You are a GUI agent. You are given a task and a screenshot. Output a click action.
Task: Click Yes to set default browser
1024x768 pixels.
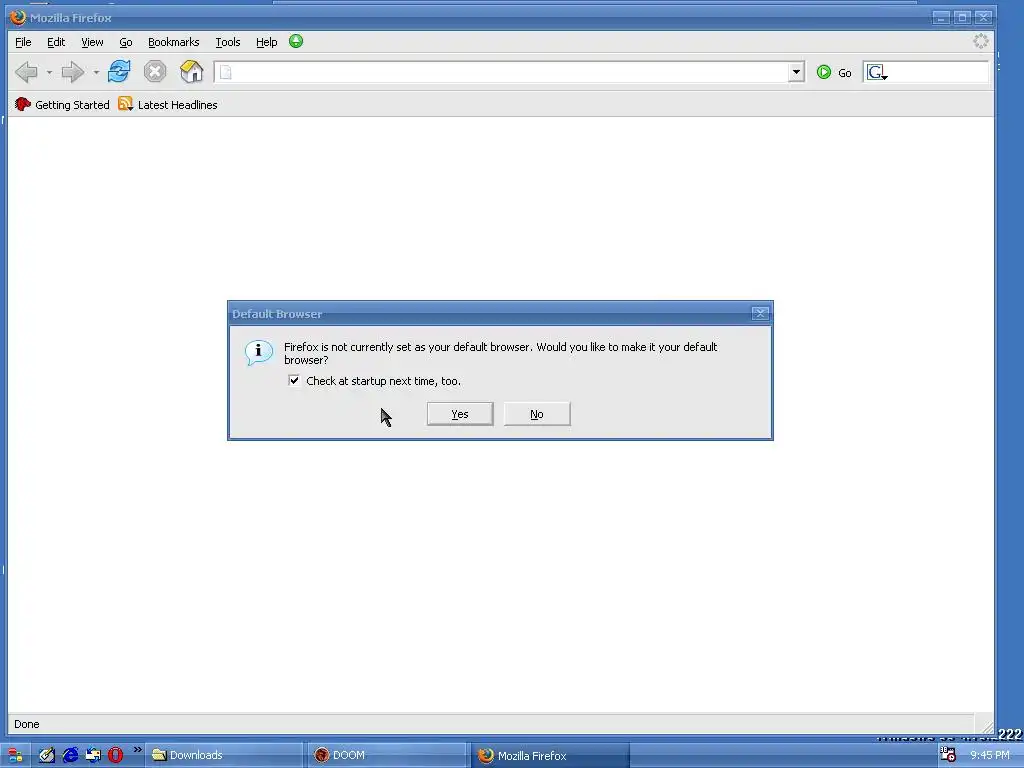tap(460, 414)
